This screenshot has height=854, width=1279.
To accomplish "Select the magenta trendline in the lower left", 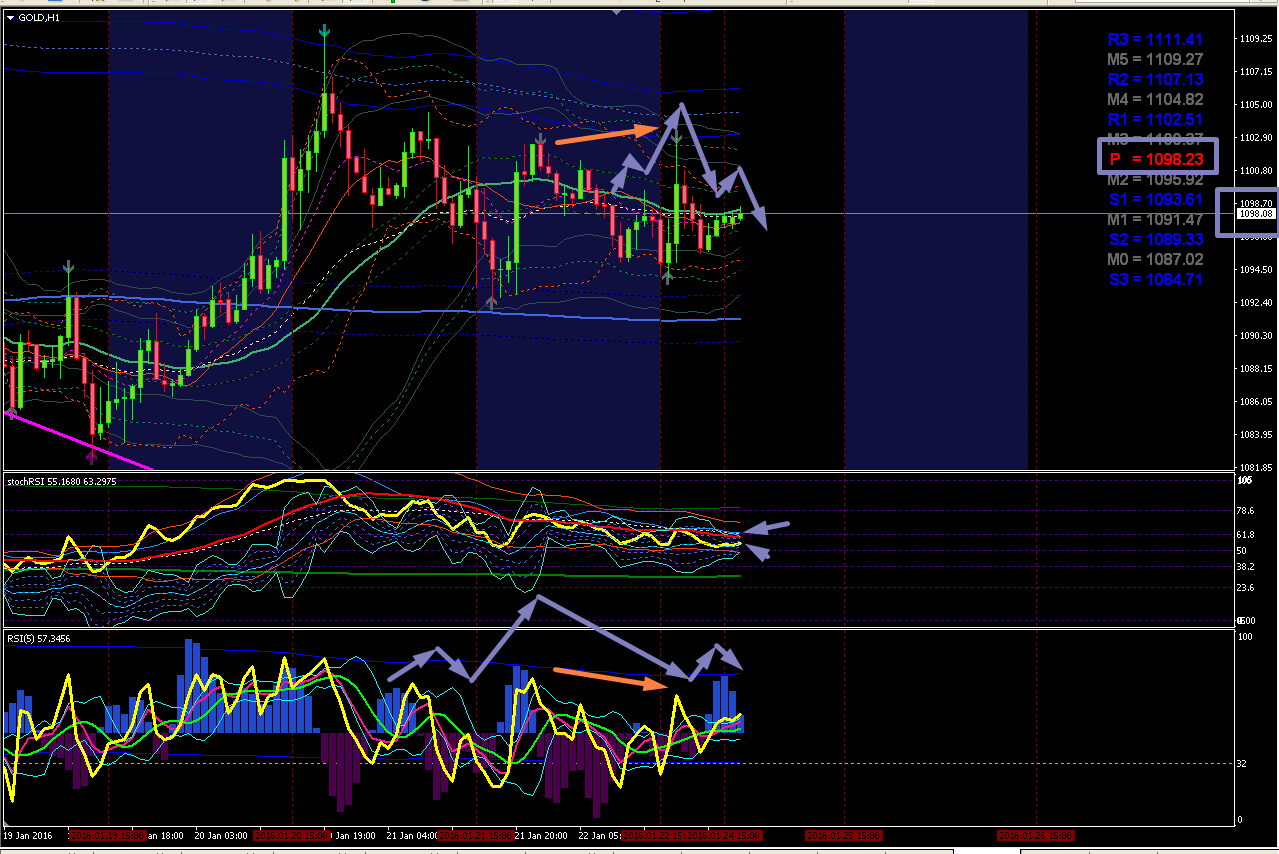I will (x=79, y=439).
